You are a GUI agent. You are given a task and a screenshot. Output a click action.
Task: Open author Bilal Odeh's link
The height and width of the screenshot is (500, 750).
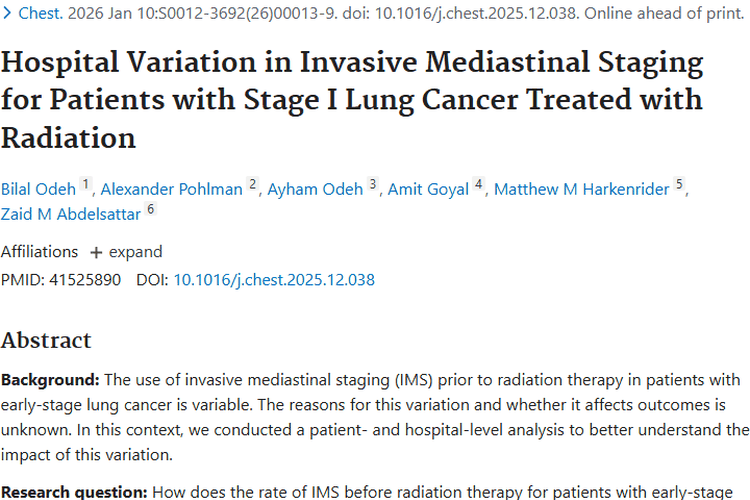coord(38,189)
